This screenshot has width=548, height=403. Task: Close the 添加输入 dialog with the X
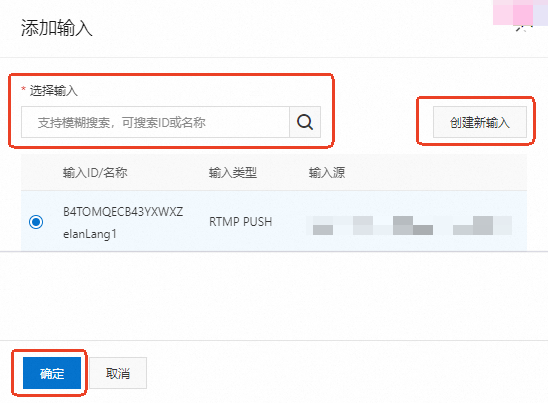coord(523,28)
